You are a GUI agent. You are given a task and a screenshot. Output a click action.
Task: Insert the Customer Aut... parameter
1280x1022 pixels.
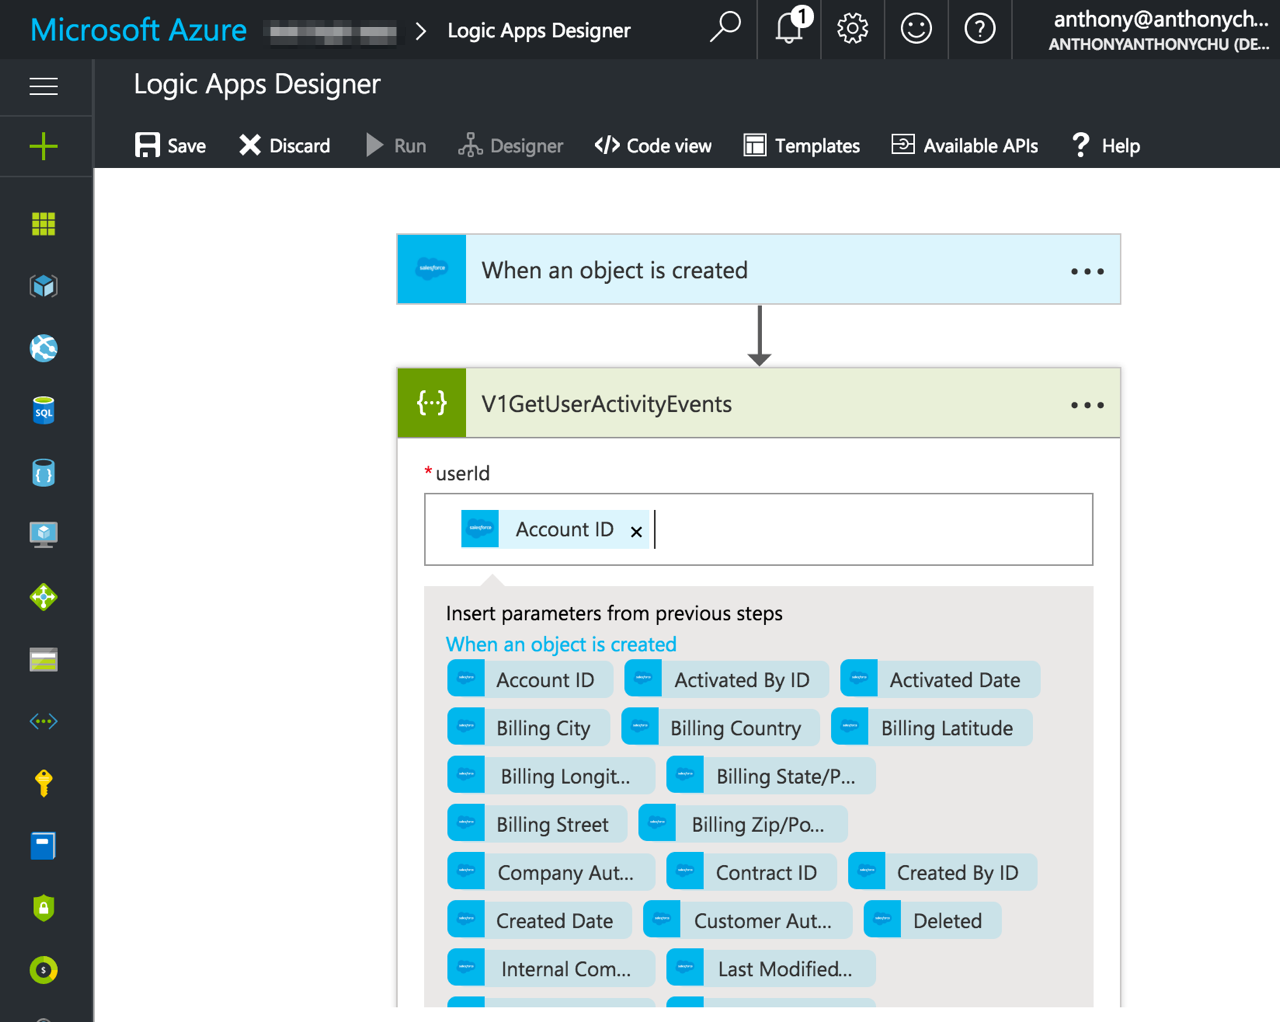[747, 919]
